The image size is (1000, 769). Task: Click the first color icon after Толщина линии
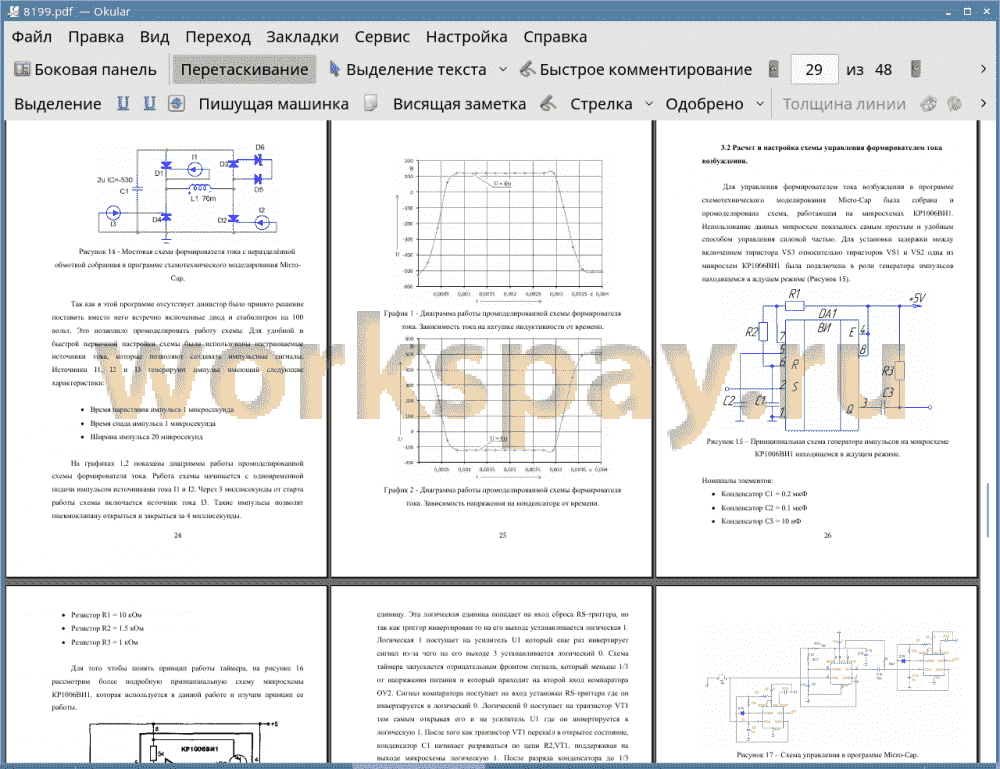pyautogui.click(x=929, y=103)
